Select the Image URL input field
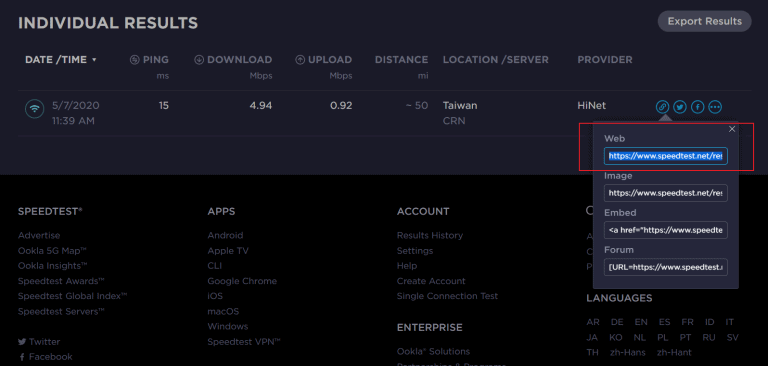The image size is (768, 366). point(666,193)
